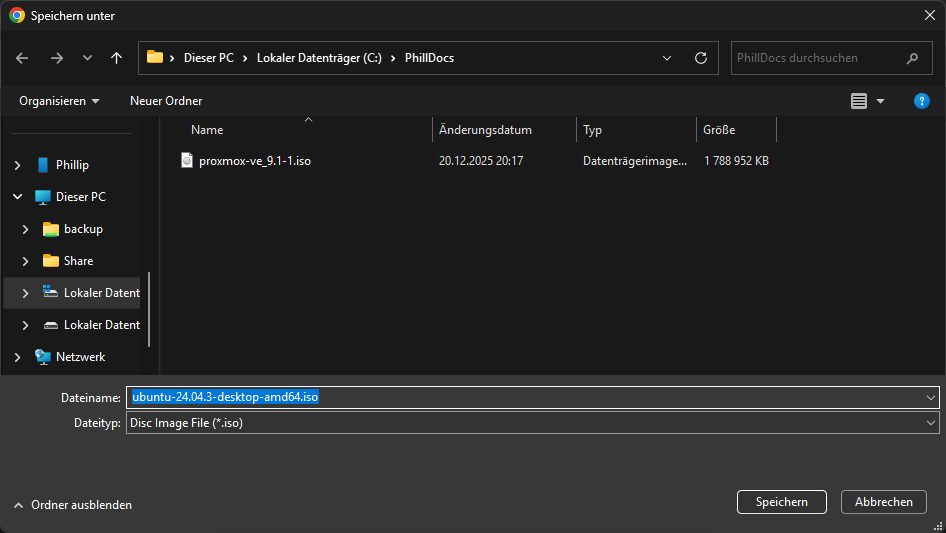Click the Forward navigation arrow
The height and width of the screenshot is (533, 946).
click(56, 58)
